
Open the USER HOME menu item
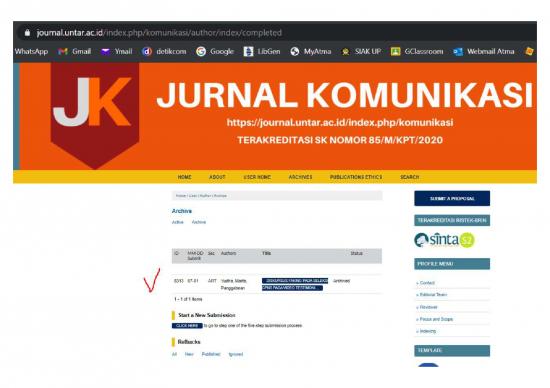[x=257, y=177]
